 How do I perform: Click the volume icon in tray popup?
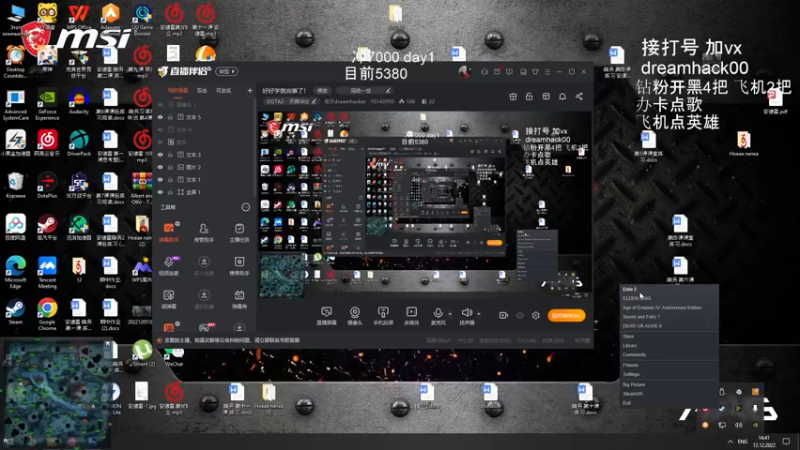coord(738,425)
